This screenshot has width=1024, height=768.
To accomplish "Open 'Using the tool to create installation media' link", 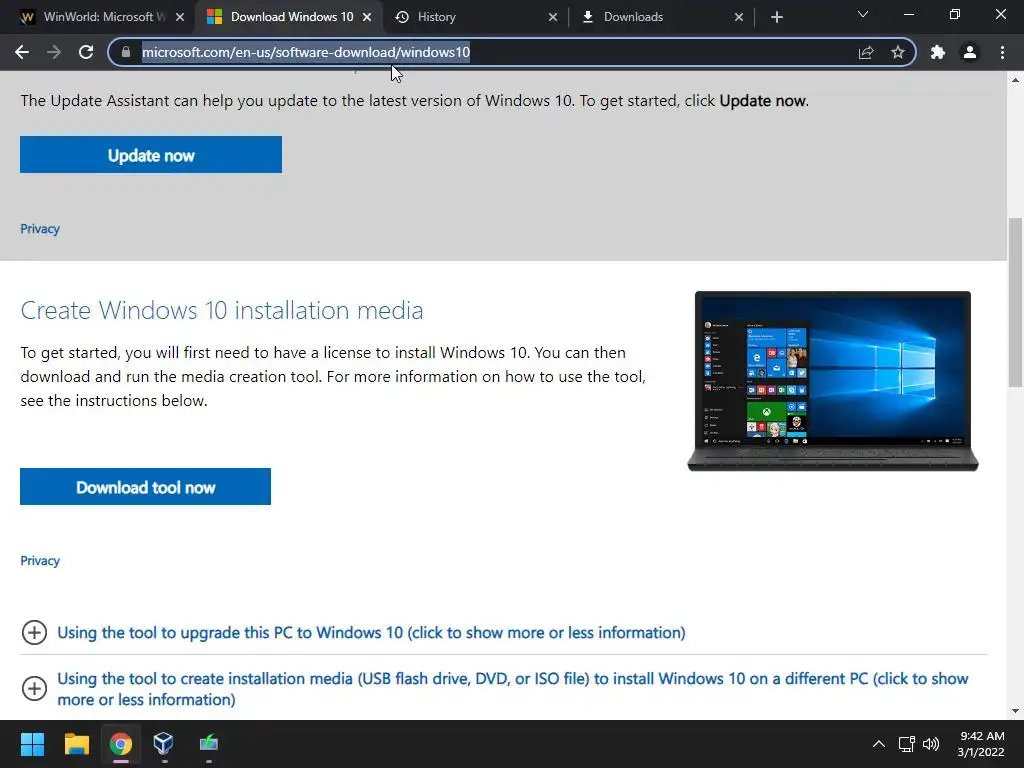I will (x=513, y=689).
